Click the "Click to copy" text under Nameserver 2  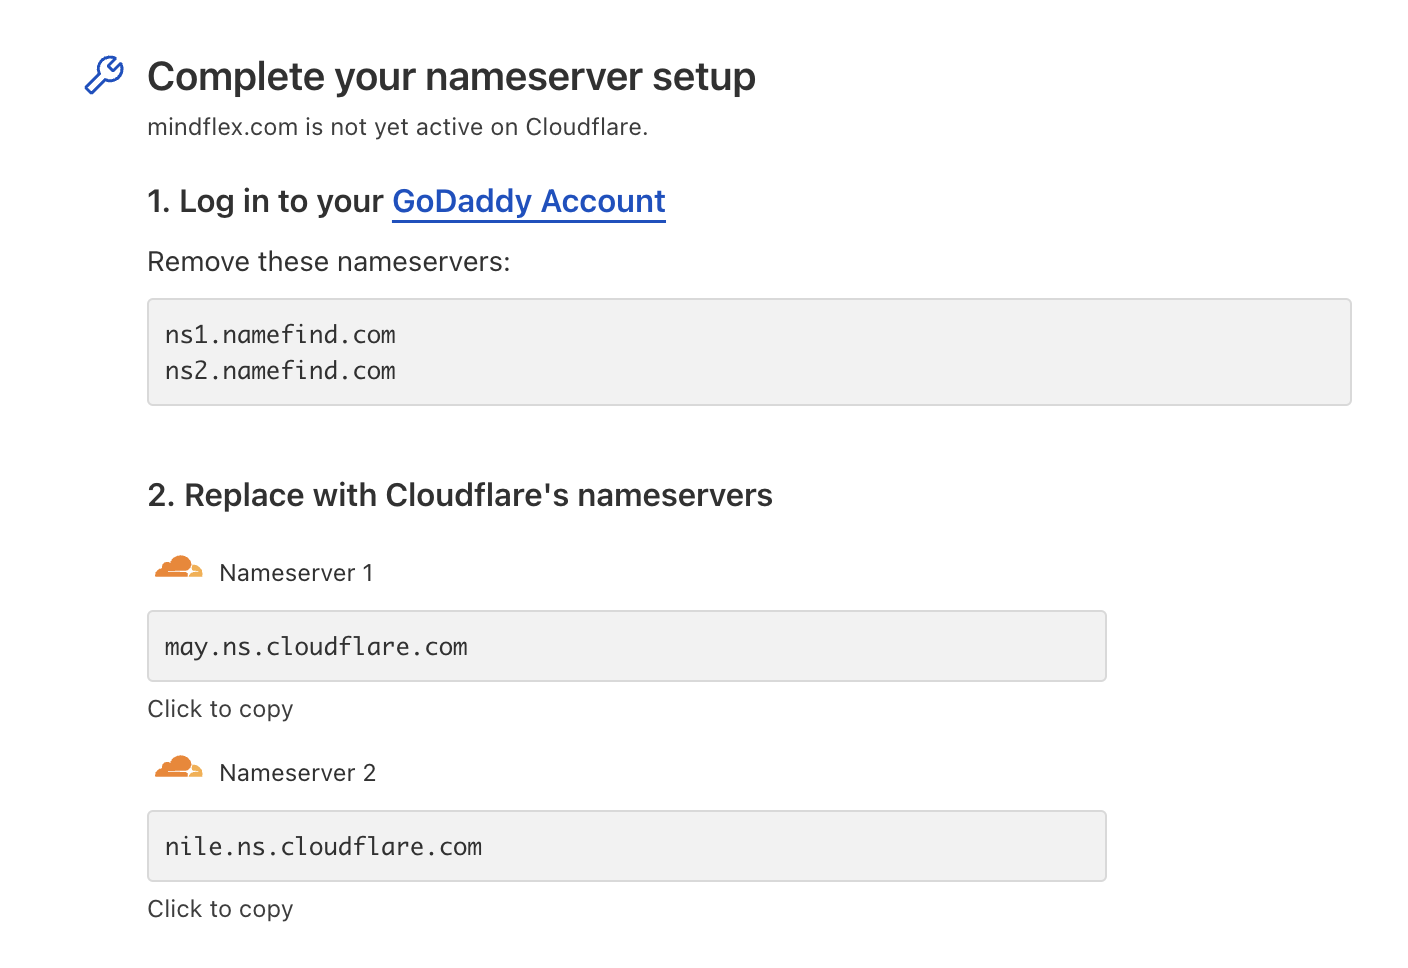tap(220, 909)
